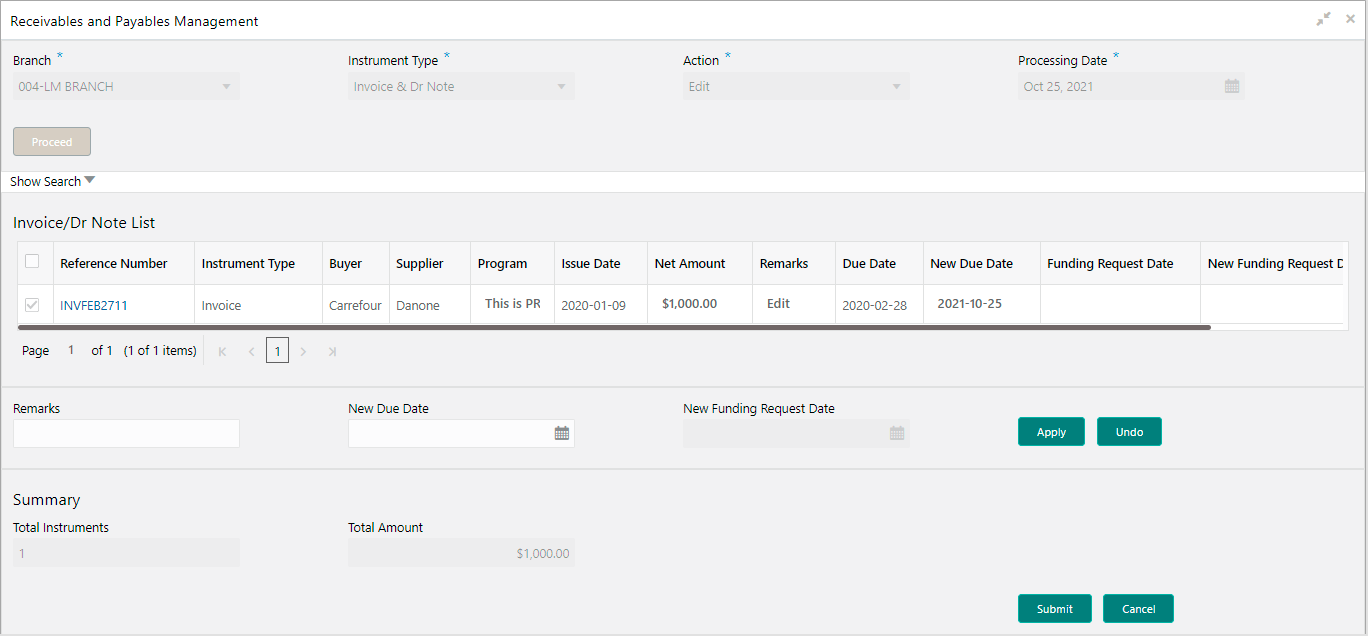Click the Carrefour buyer cell
This screenshot has height=636, width=1368.
[355, 306]
